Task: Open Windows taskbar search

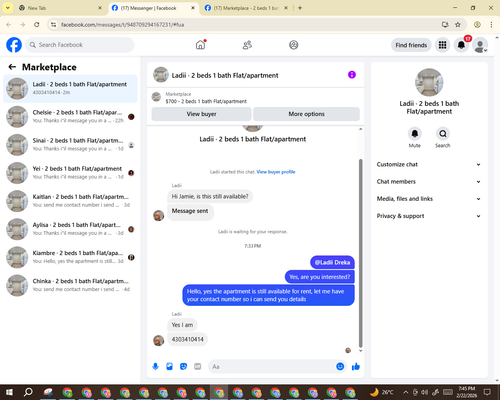Action: (28, 392)
